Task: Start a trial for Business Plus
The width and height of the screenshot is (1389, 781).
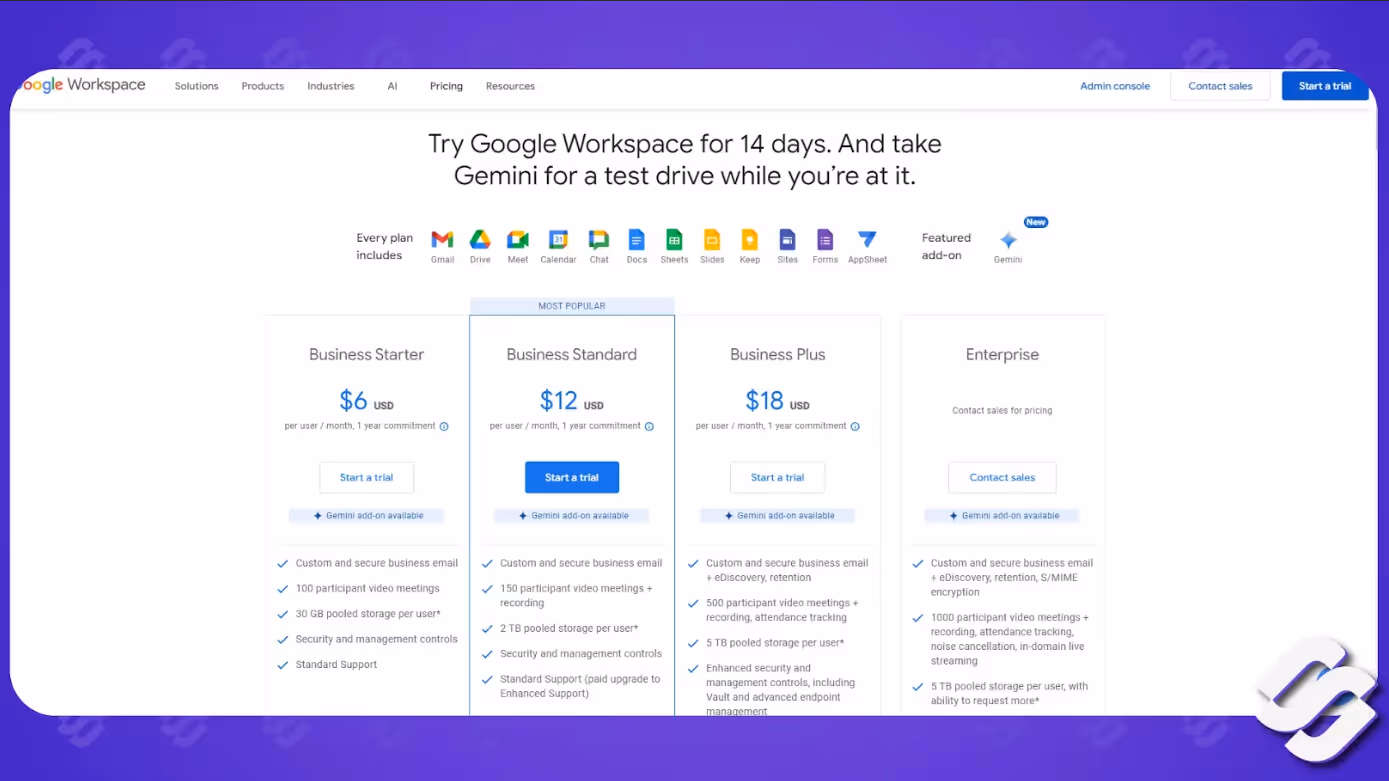Action: [x=777, y=477]
